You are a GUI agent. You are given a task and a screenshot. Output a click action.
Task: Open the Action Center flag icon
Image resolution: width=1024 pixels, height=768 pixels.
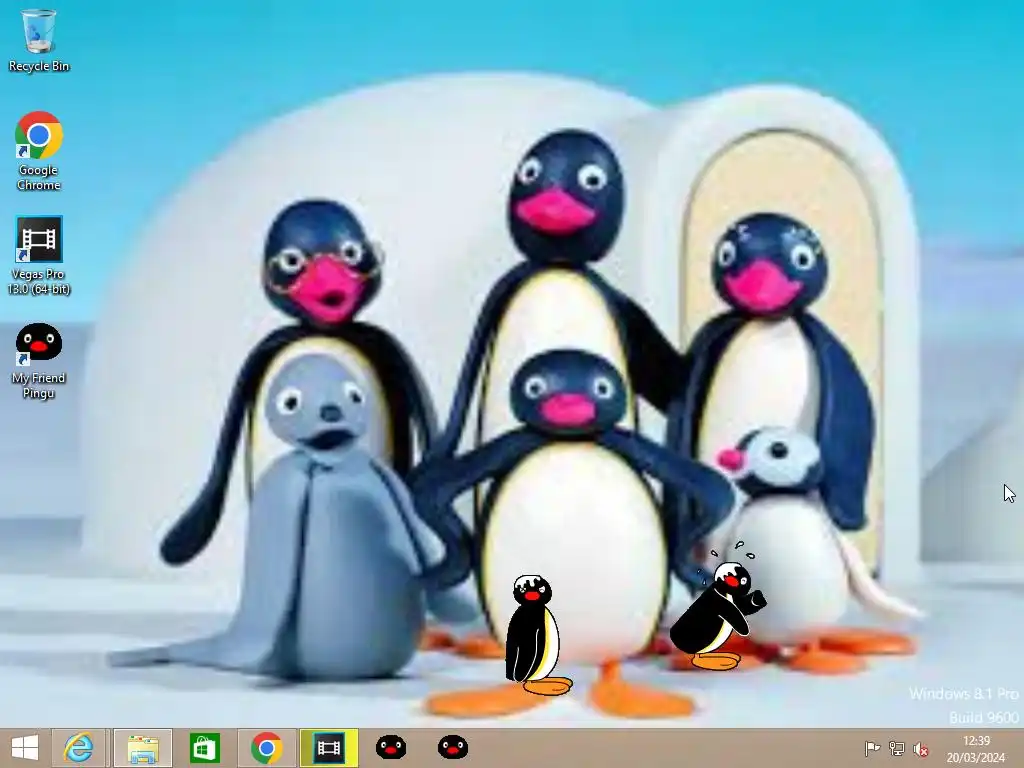[872, 748]
